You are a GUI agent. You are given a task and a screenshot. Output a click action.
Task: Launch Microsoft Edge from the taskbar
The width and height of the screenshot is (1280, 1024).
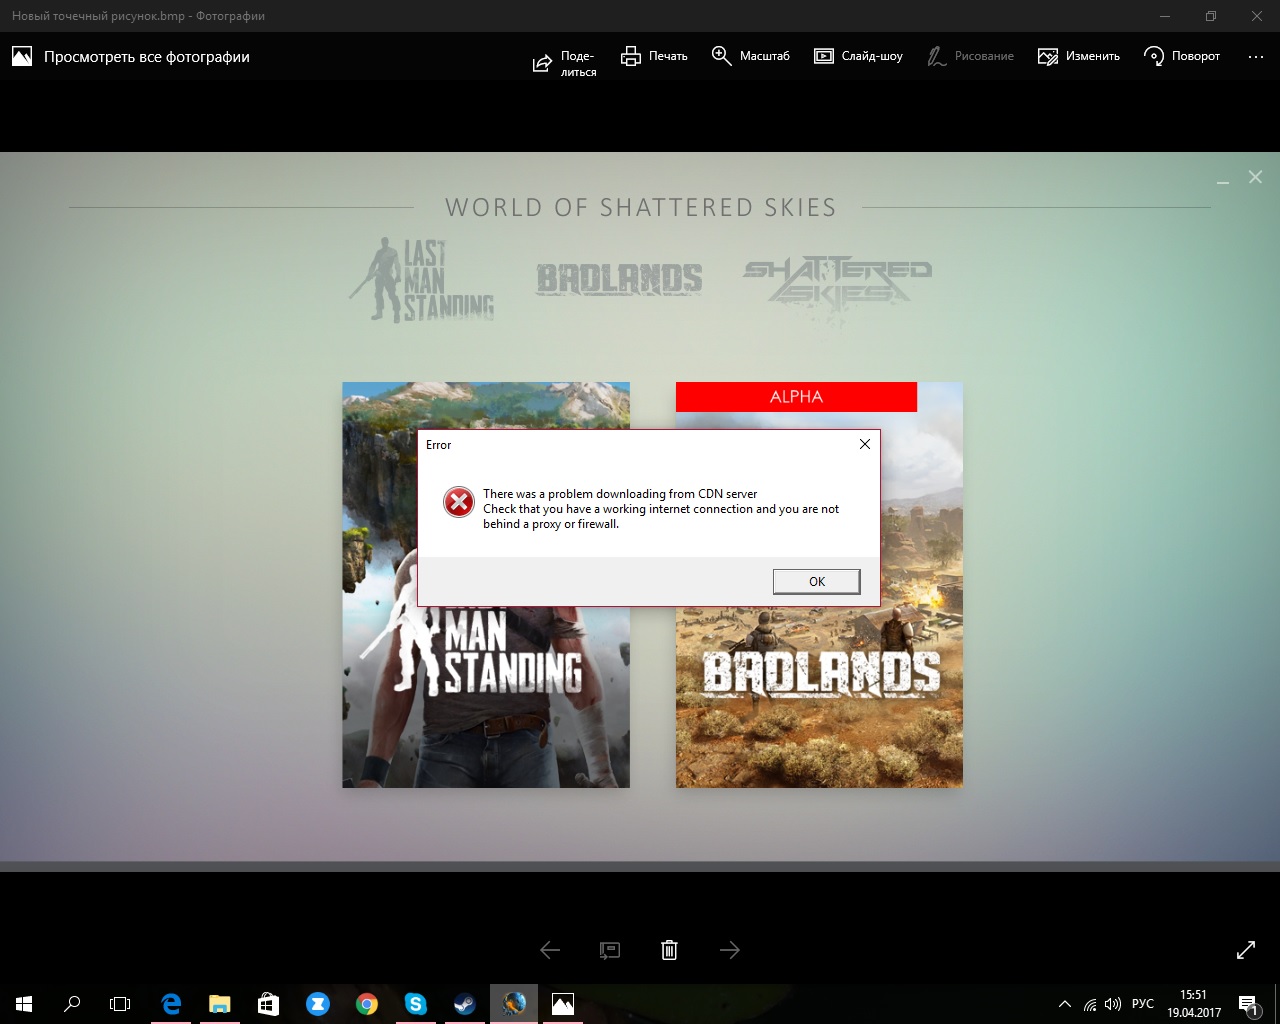click(171, 1004)
